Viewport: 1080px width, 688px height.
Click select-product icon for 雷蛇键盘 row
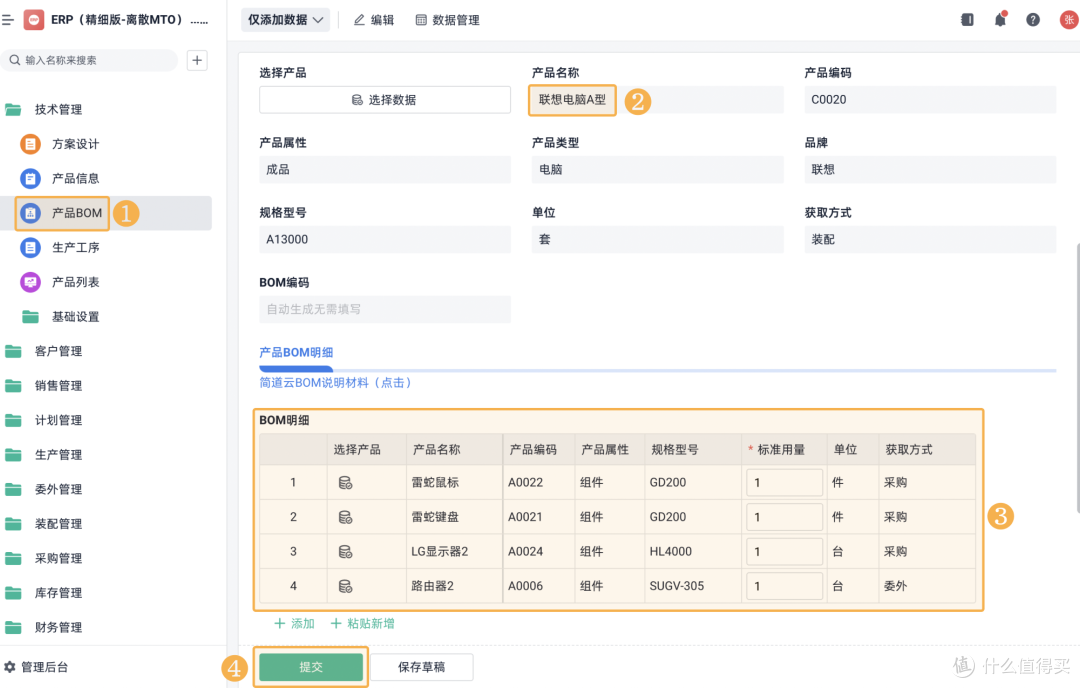tap(345, 517)
